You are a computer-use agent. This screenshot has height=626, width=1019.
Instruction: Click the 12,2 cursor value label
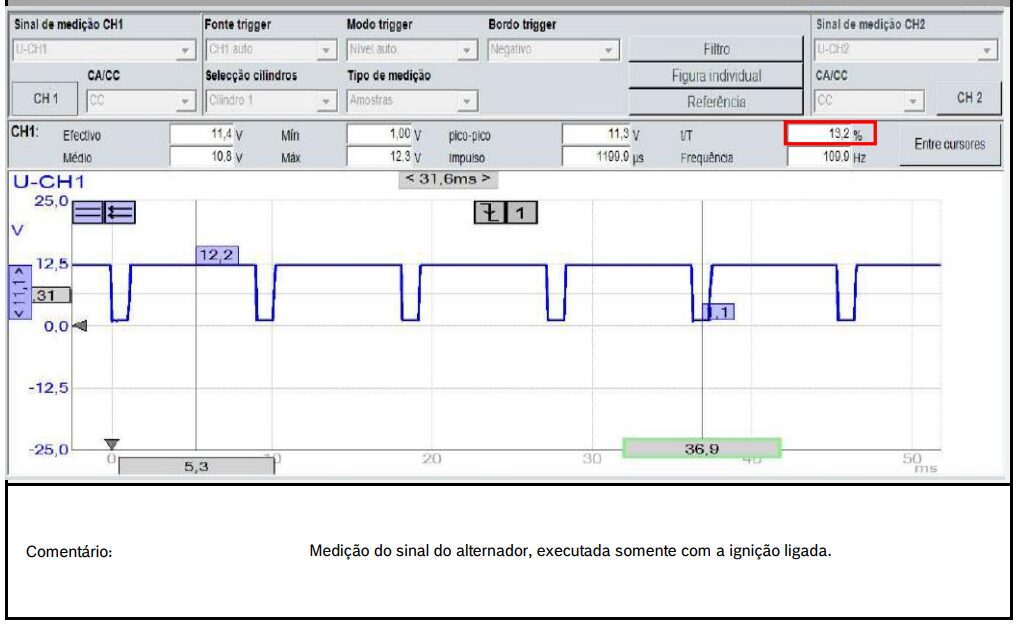217,256
